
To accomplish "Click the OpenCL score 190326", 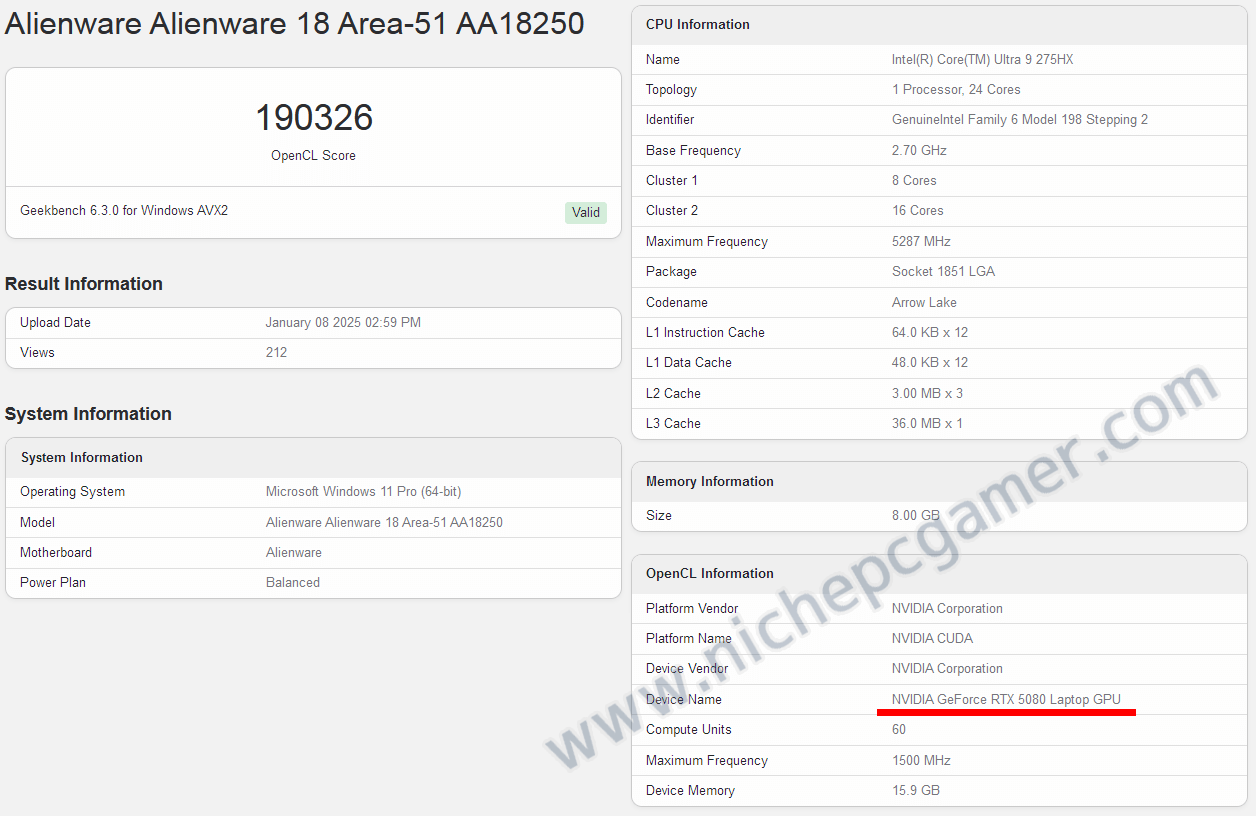I will click(314, 118).
